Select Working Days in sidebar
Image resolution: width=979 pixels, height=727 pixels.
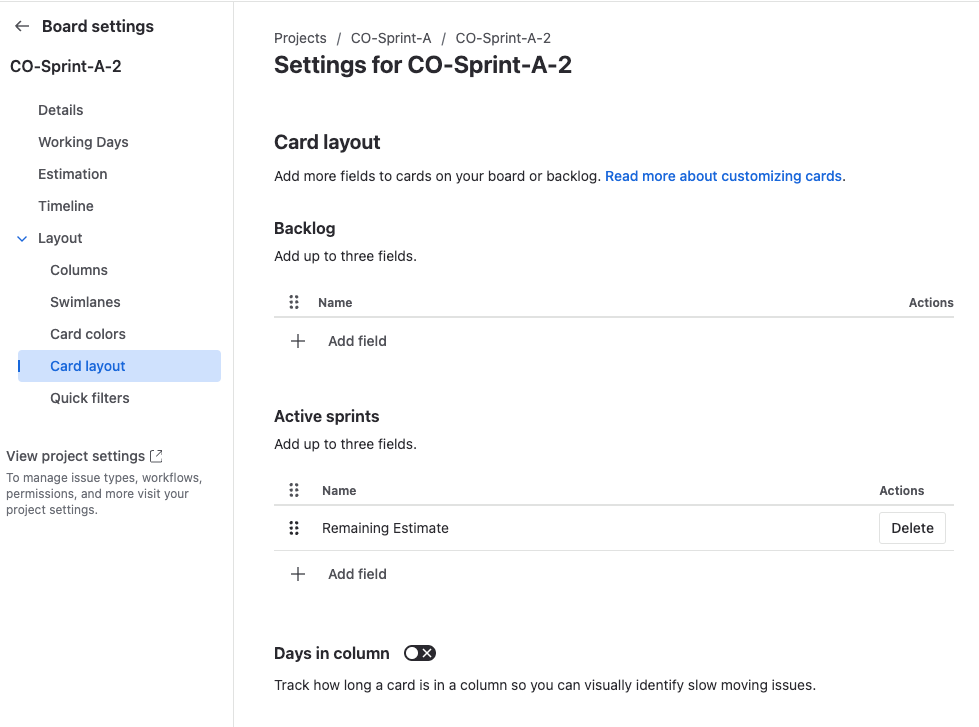[83, 142]
